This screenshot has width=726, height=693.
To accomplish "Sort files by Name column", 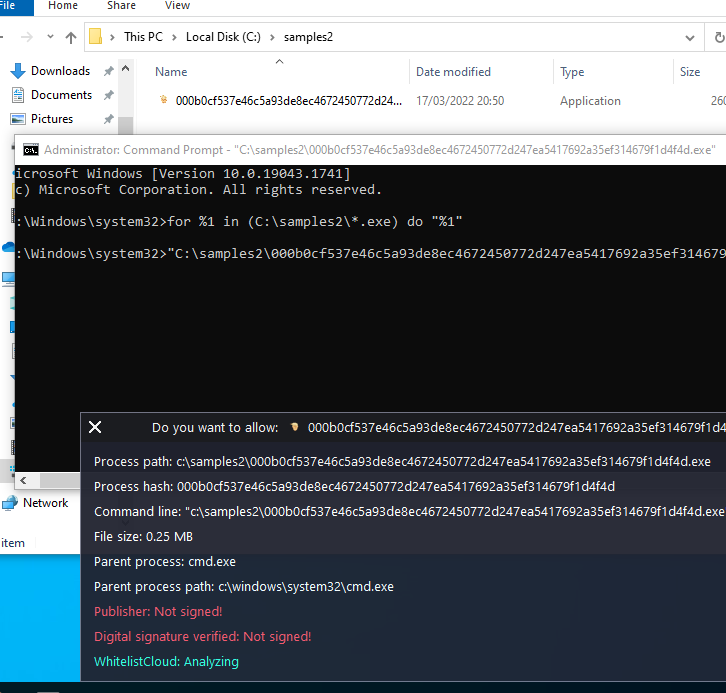I will [x=171, y=72].
